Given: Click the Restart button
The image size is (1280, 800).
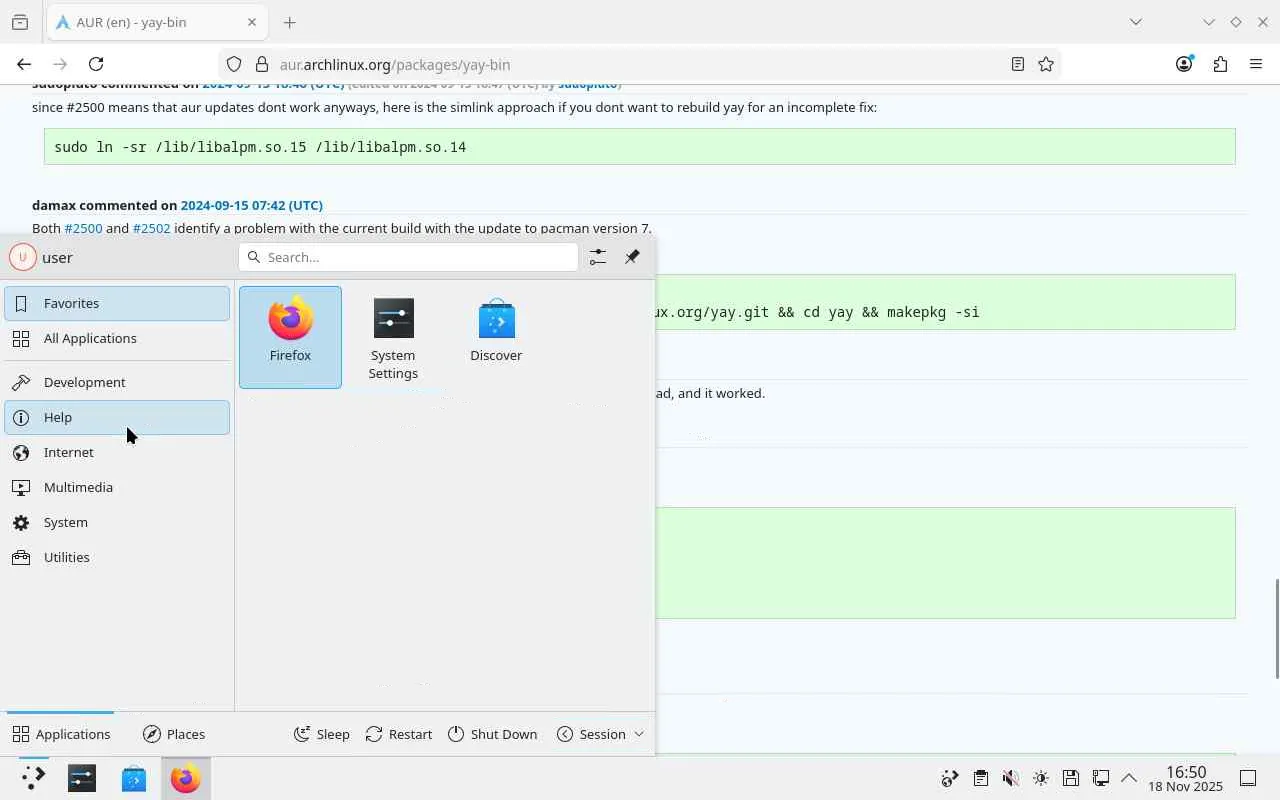Looking at the screenshot, I should point(399,734).
